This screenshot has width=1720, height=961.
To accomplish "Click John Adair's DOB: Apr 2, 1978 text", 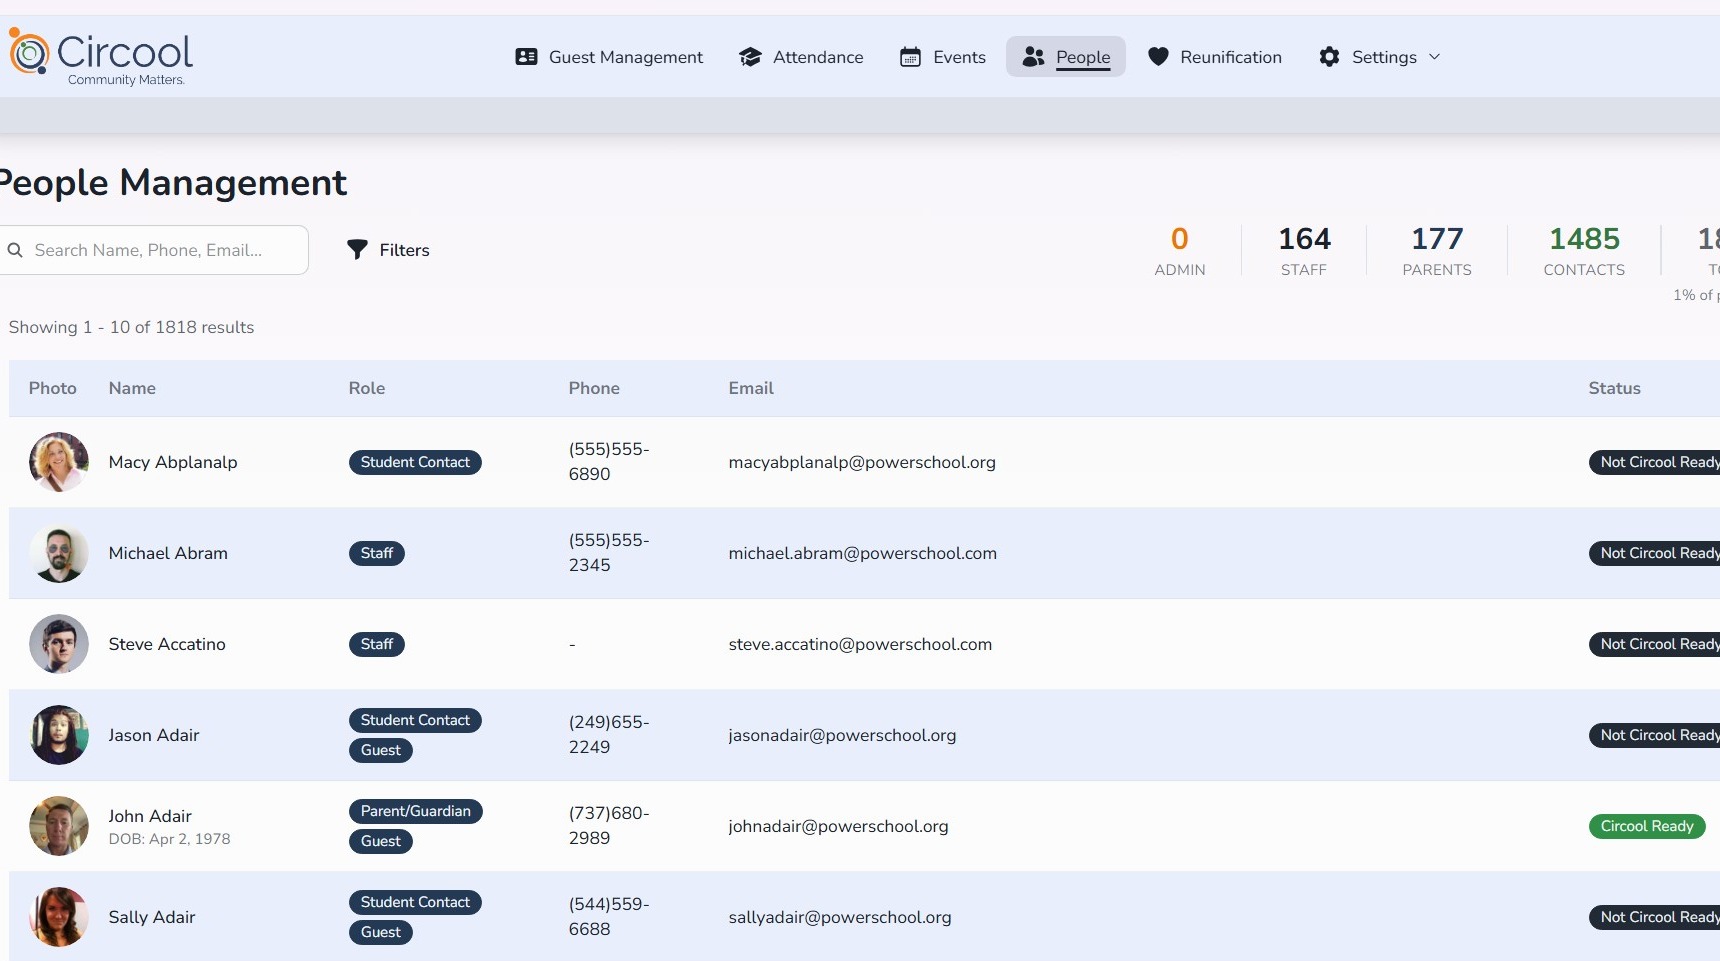I will coord(169,839).
